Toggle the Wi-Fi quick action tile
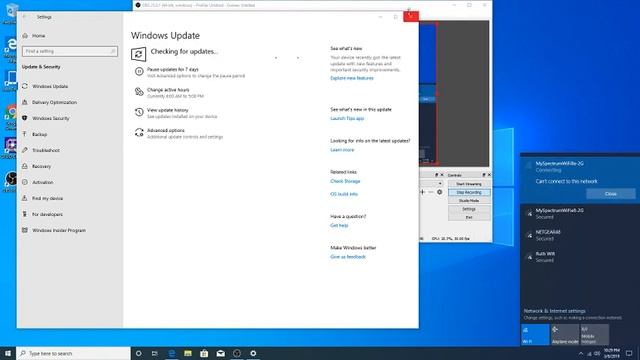This screenshot has width=640, height=360. [535, 335]
